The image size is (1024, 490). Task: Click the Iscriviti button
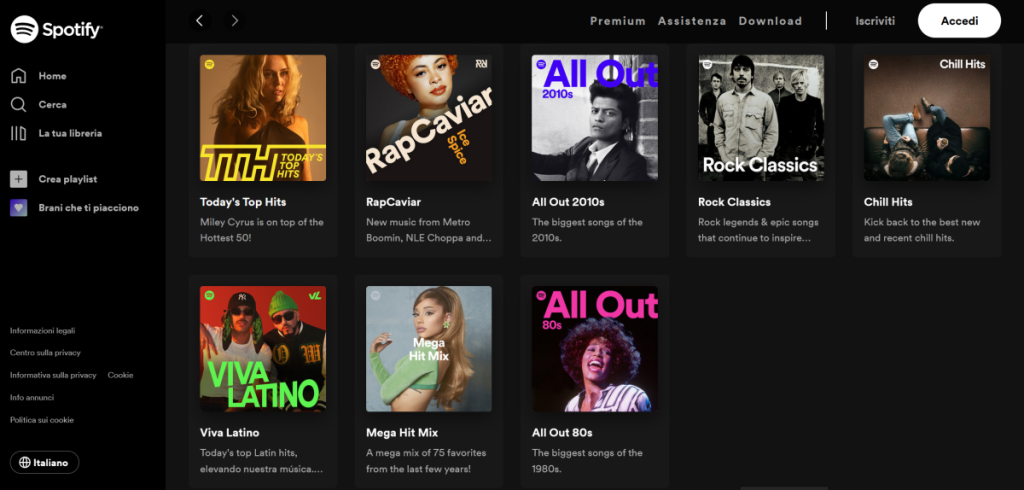pos(875,21)
